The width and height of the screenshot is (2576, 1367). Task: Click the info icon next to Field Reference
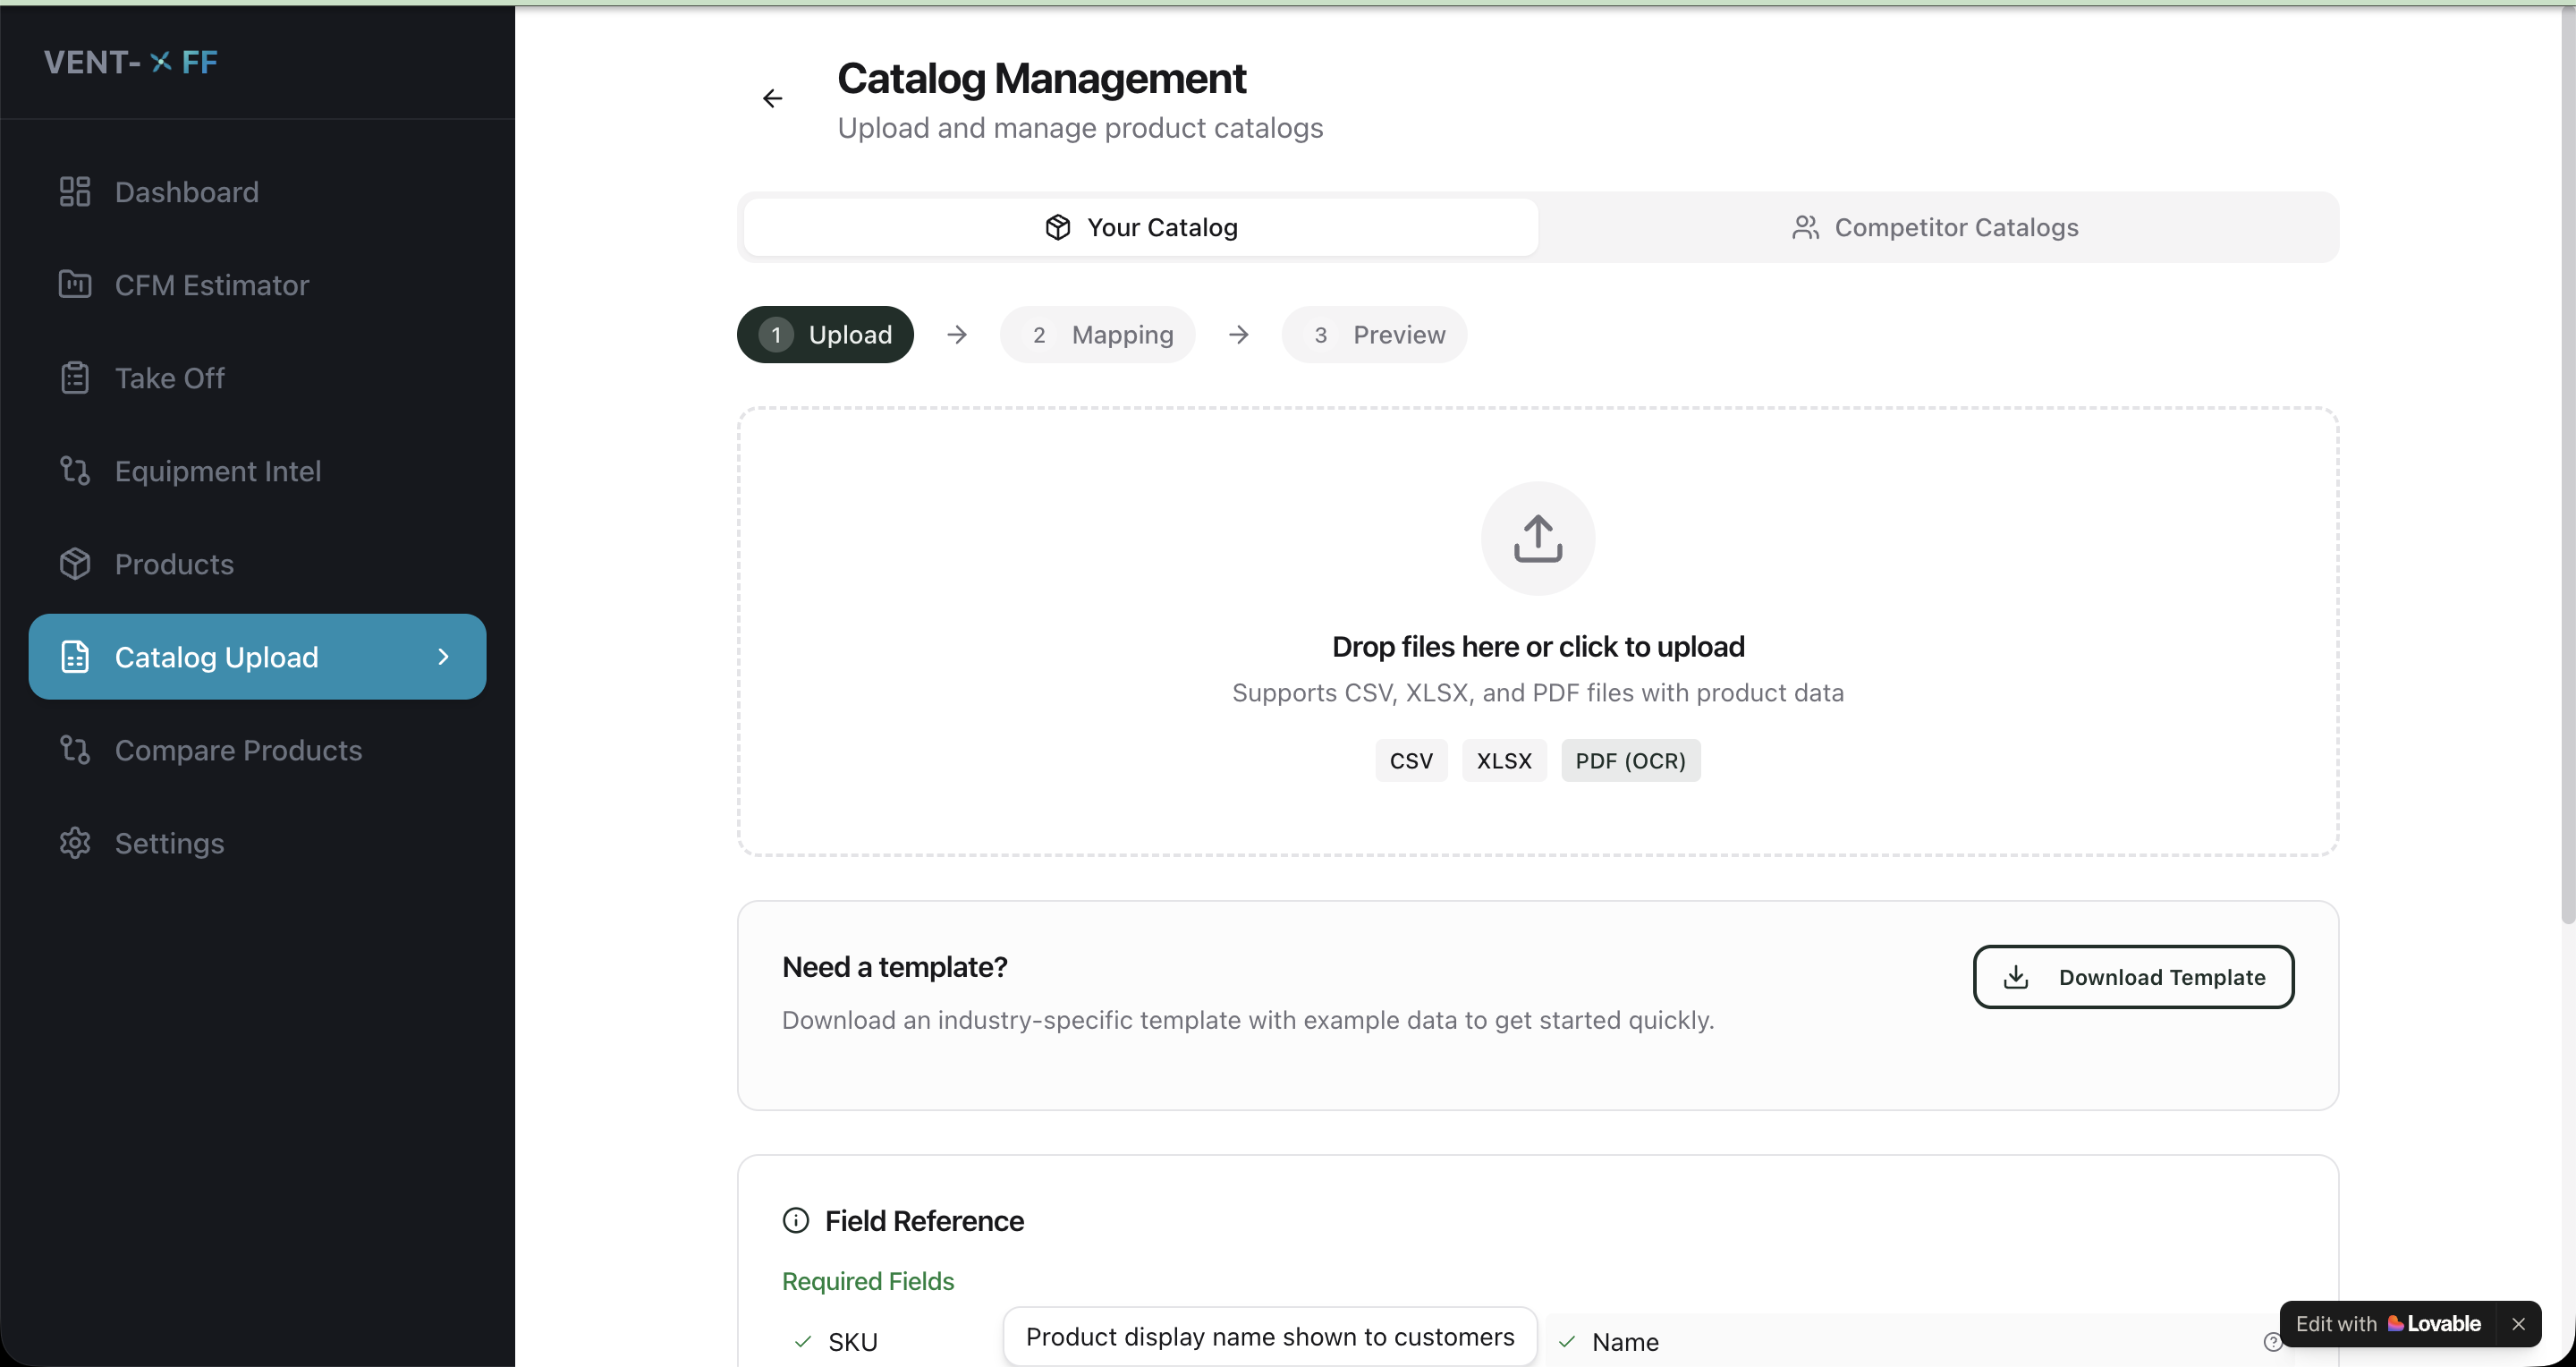(x=796, y=1220)
